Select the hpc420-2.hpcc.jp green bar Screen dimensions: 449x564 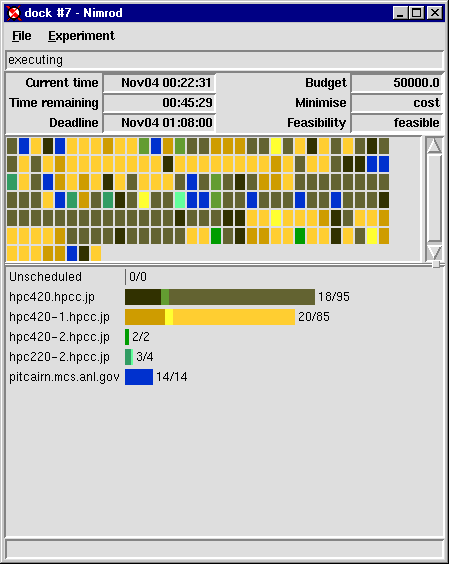pyautogui.click(x=127, y=337)
